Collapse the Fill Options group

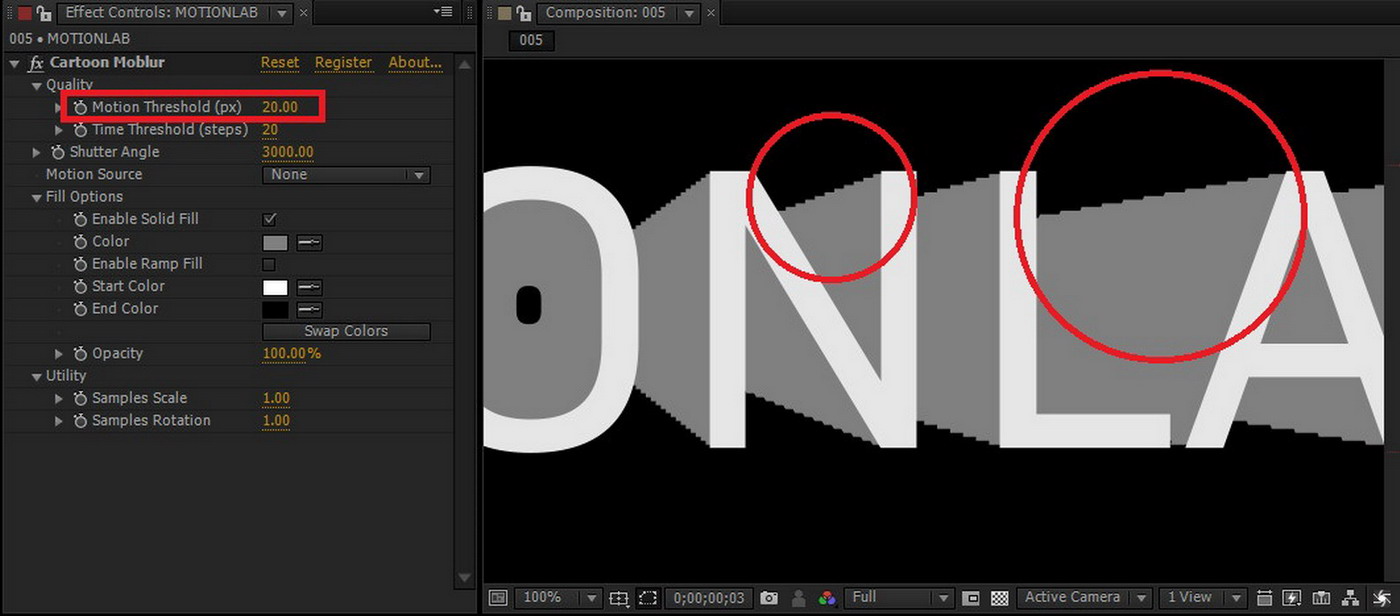37,197
